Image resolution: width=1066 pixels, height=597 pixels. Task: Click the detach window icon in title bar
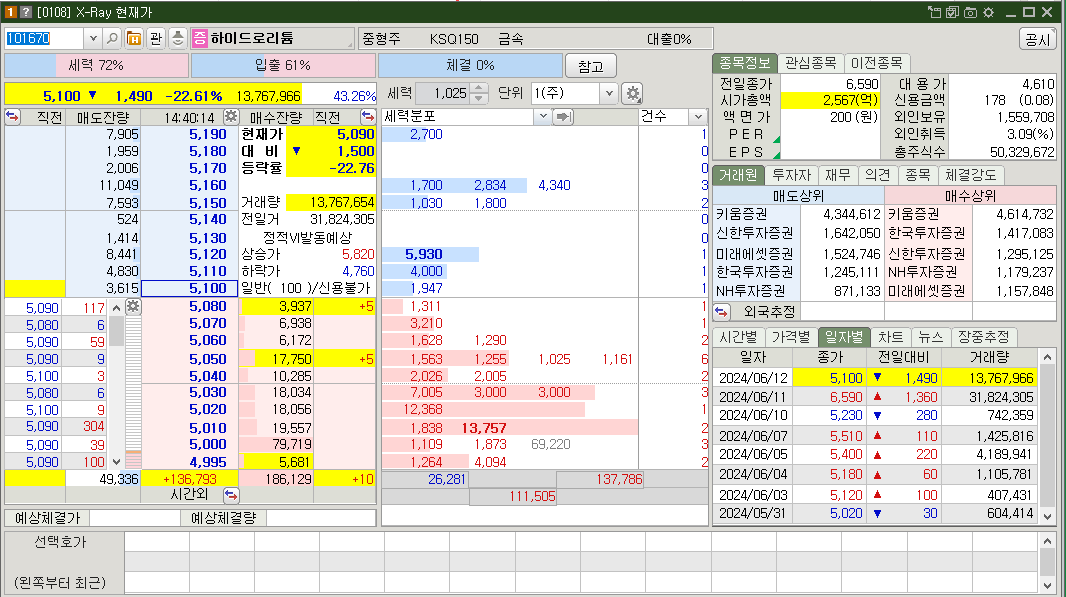click(934, 12)
